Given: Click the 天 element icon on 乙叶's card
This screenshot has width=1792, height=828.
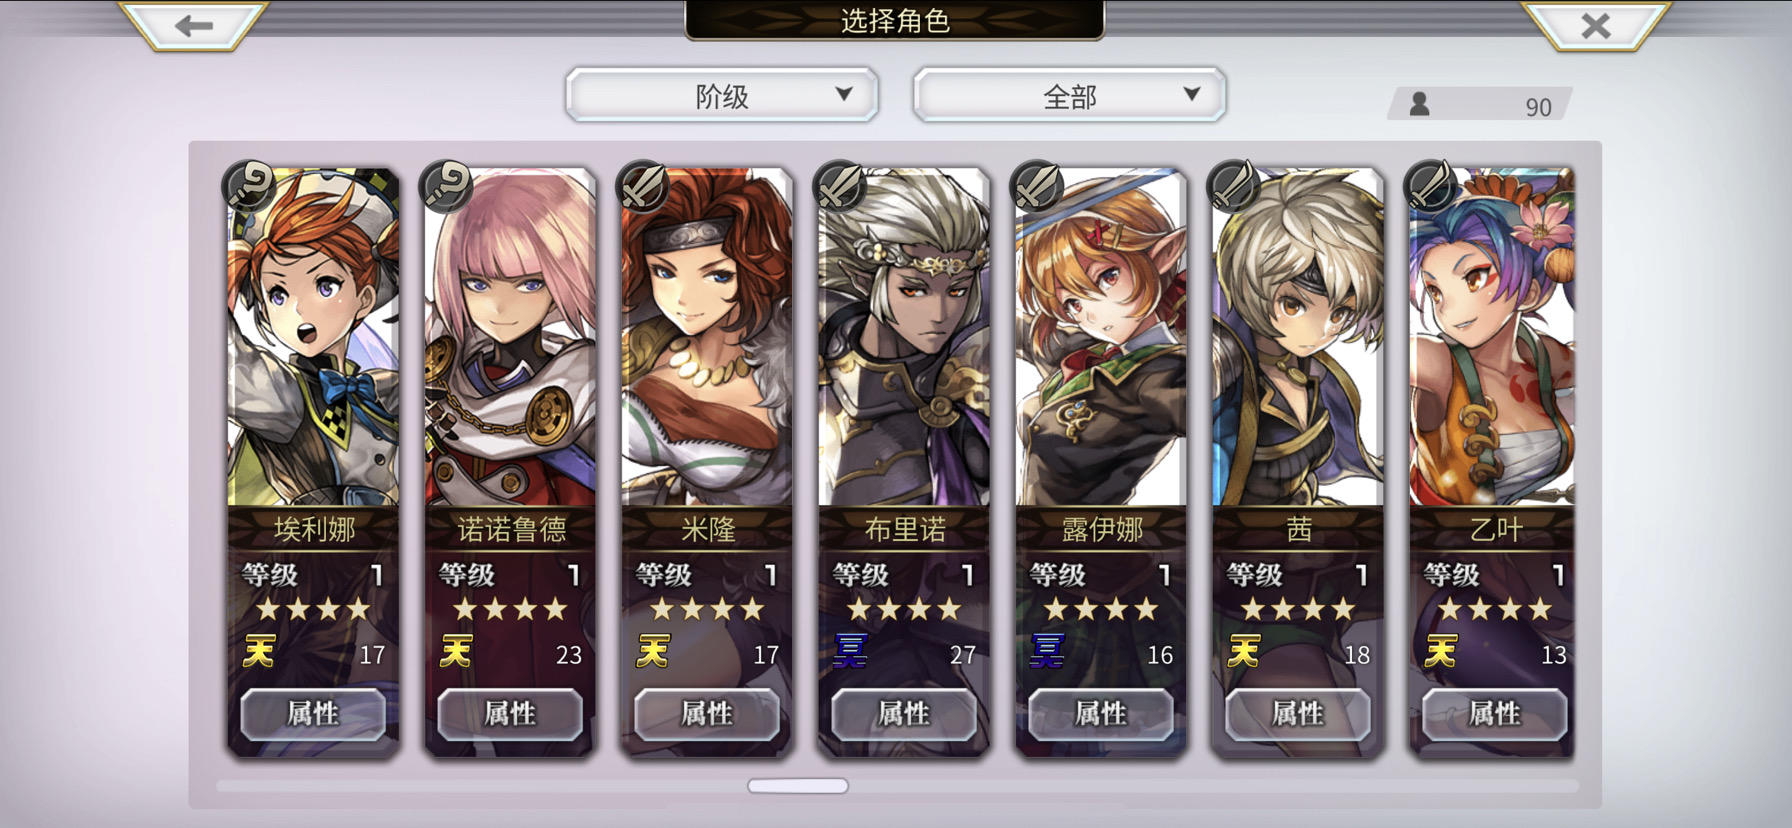Looking at the screenshot, I should point(1441,652).
